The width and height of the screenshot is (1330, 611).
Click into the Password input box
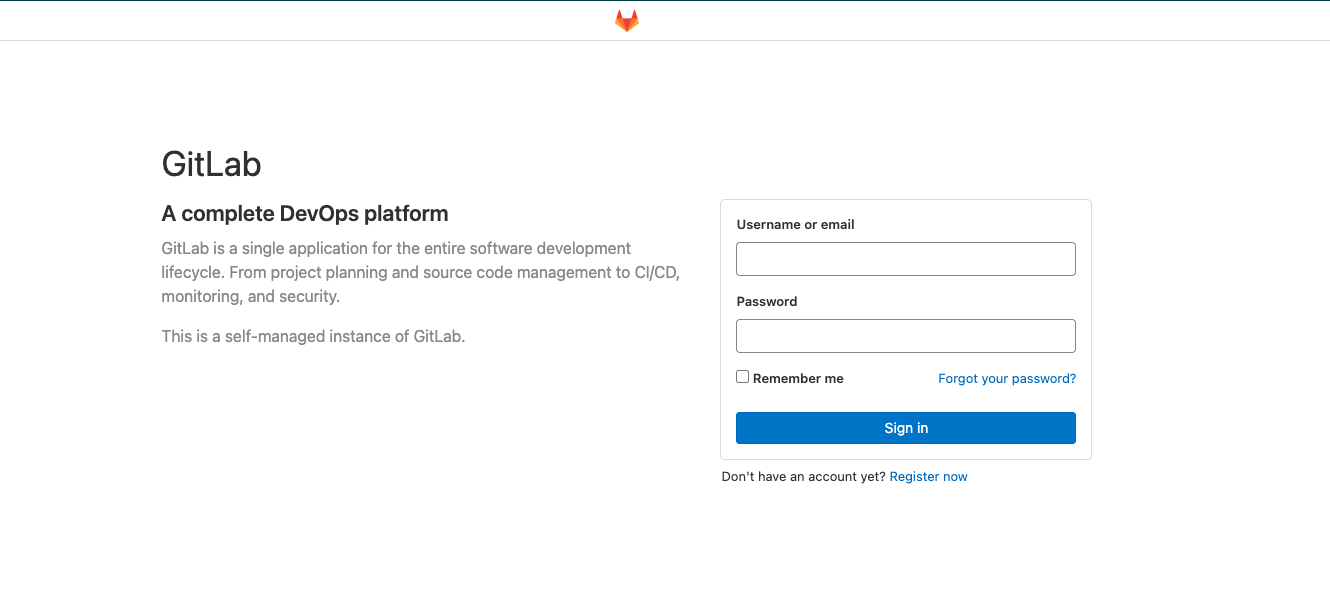tap(905, 336)
